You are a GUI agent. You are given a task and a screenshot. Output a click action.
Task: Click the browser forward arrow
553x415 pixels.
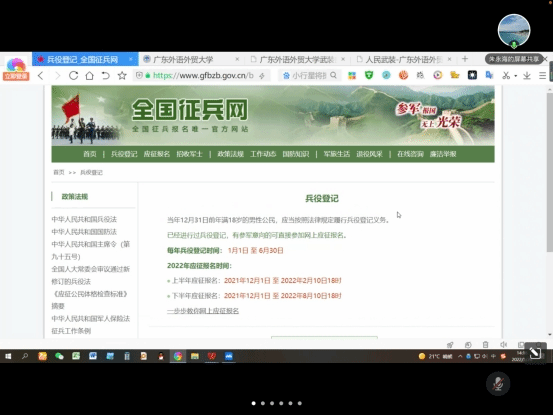coord(57,75)
